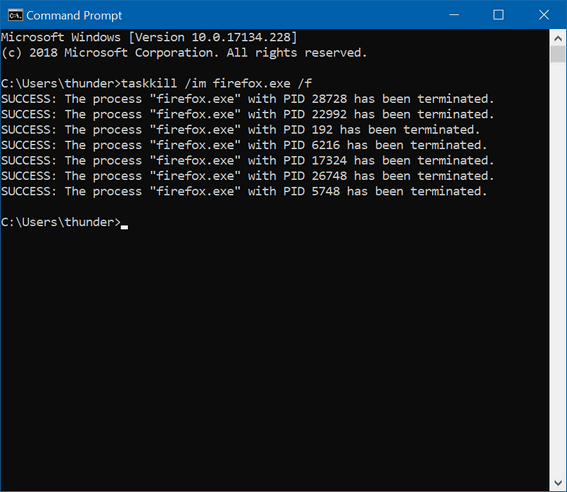Click the 2018 Microsoft Corporation copyright line

pos(184,53)
